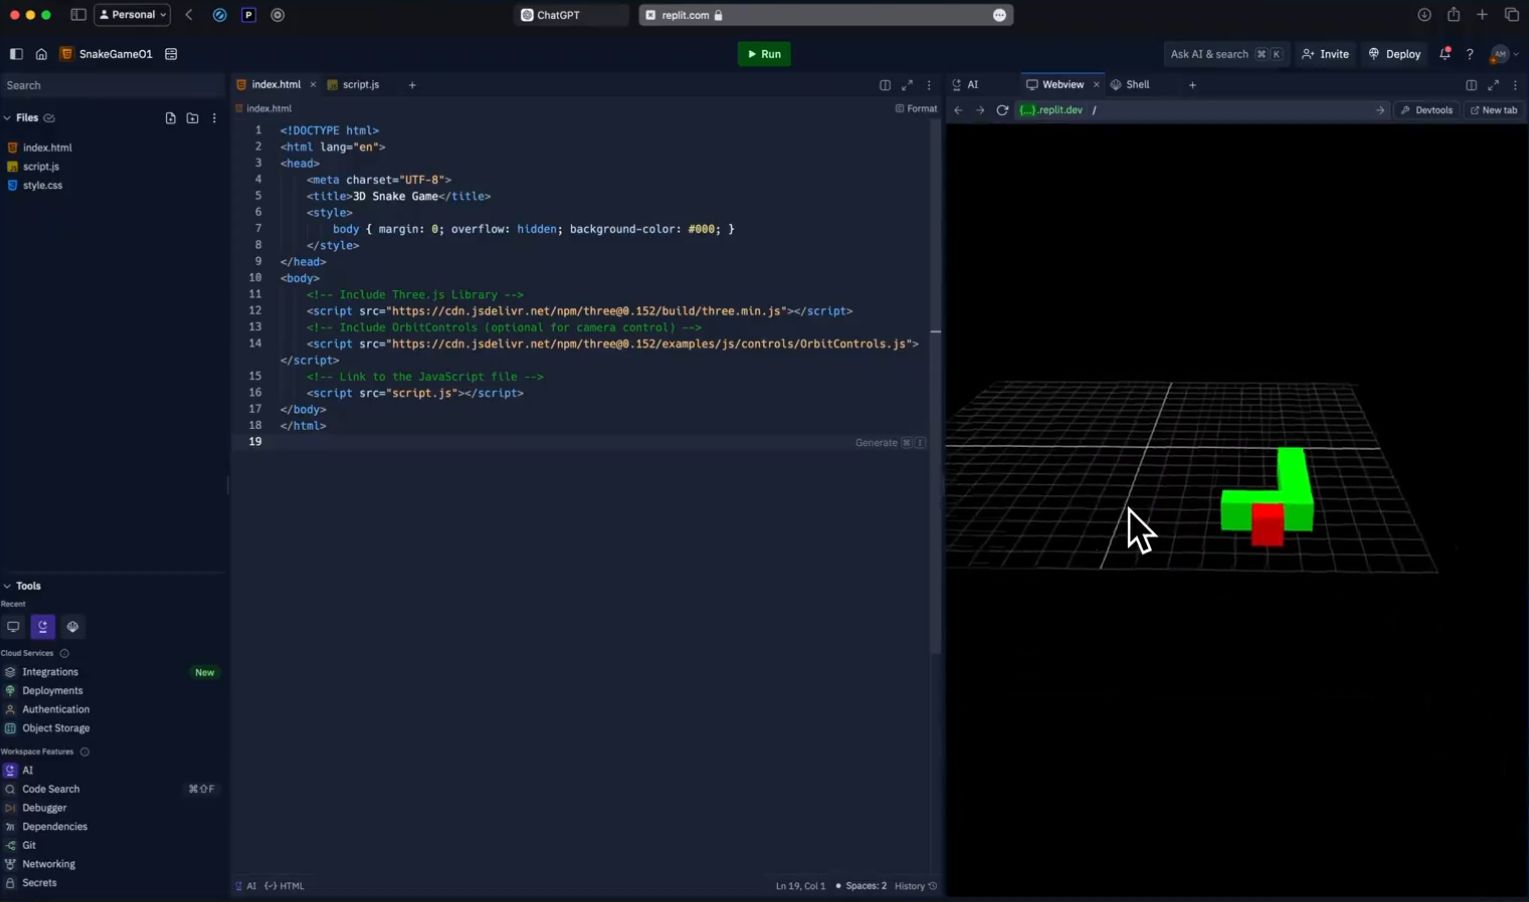Go back in the Webview

click(958, 110)
